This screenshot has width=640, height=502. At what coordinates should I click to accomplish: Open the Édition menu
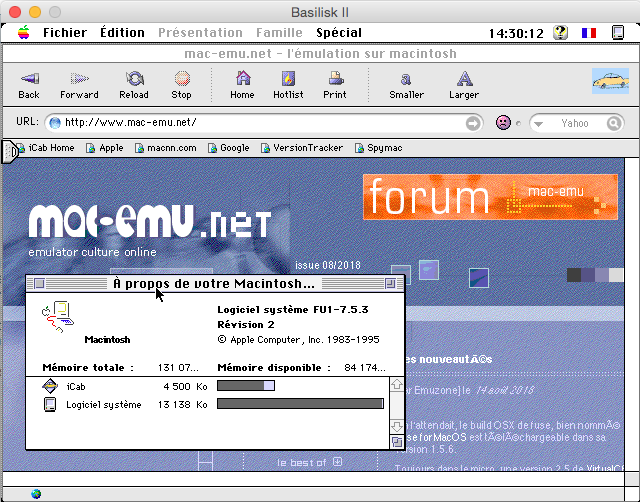click(122, 33)
